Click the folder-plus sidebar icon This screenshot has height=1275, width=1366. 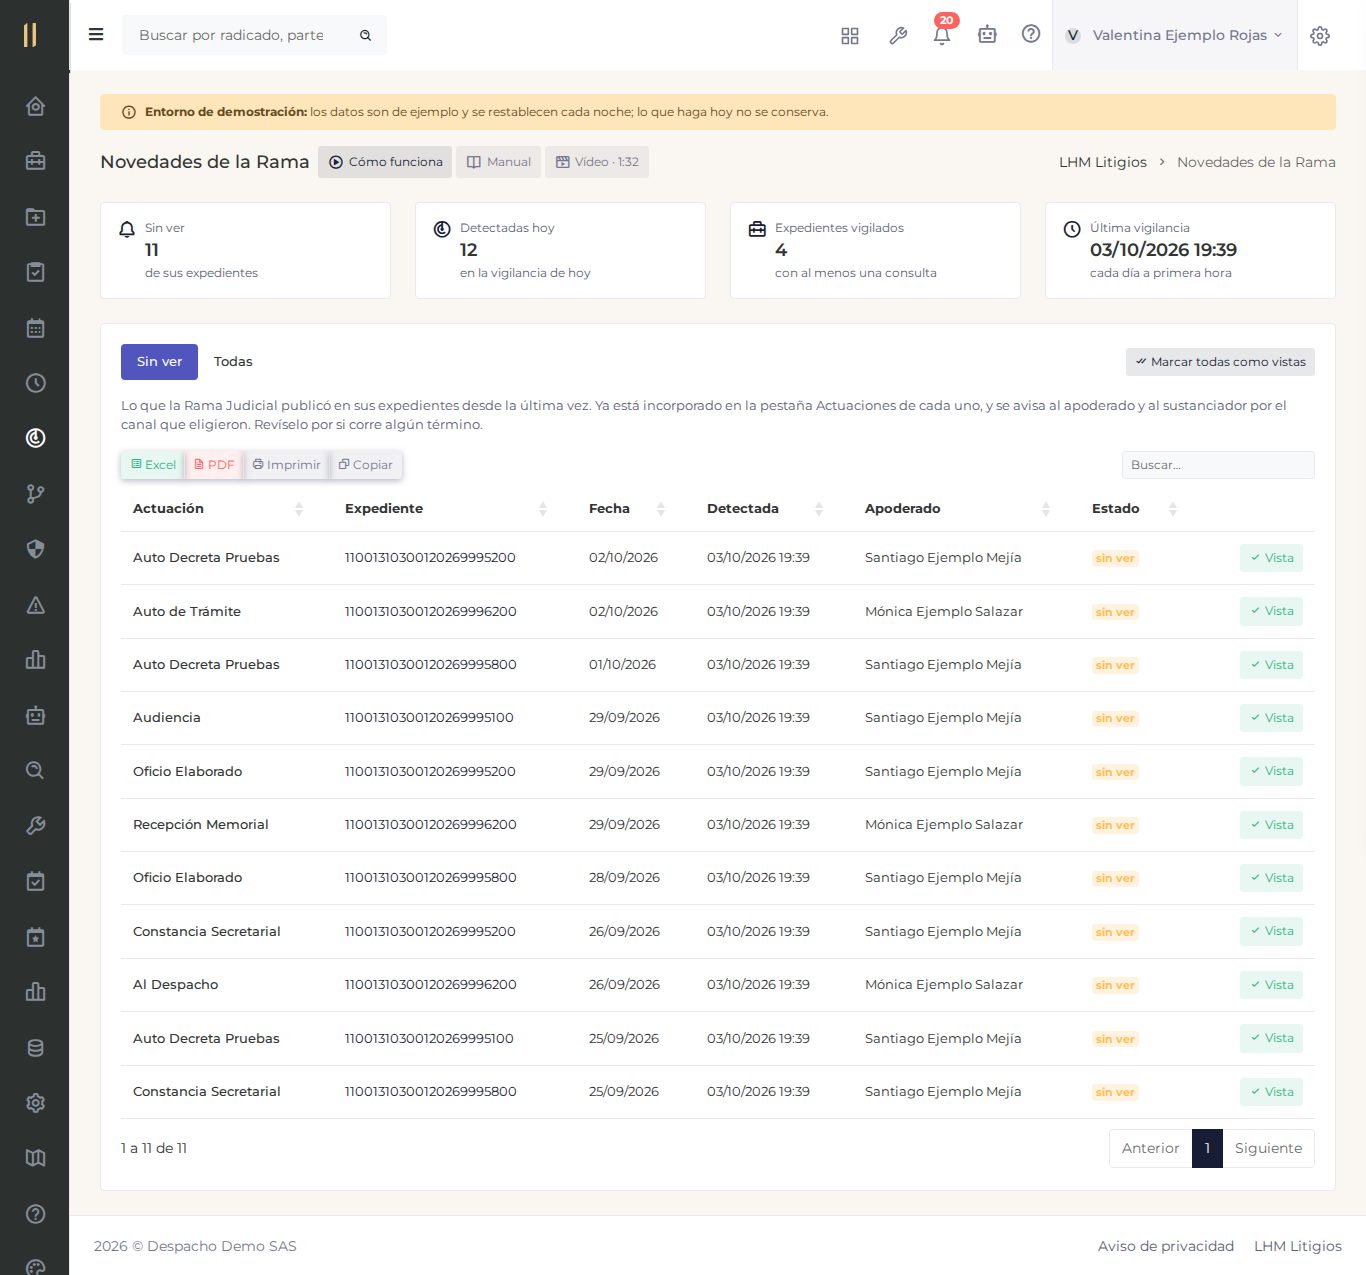[x=35, y=217]
